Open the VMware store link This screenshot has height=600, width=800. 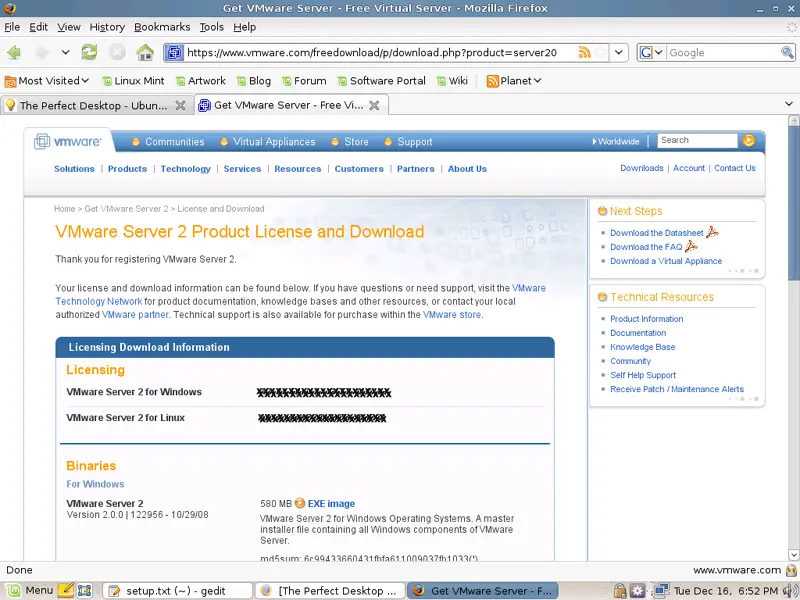pos(452,315)
